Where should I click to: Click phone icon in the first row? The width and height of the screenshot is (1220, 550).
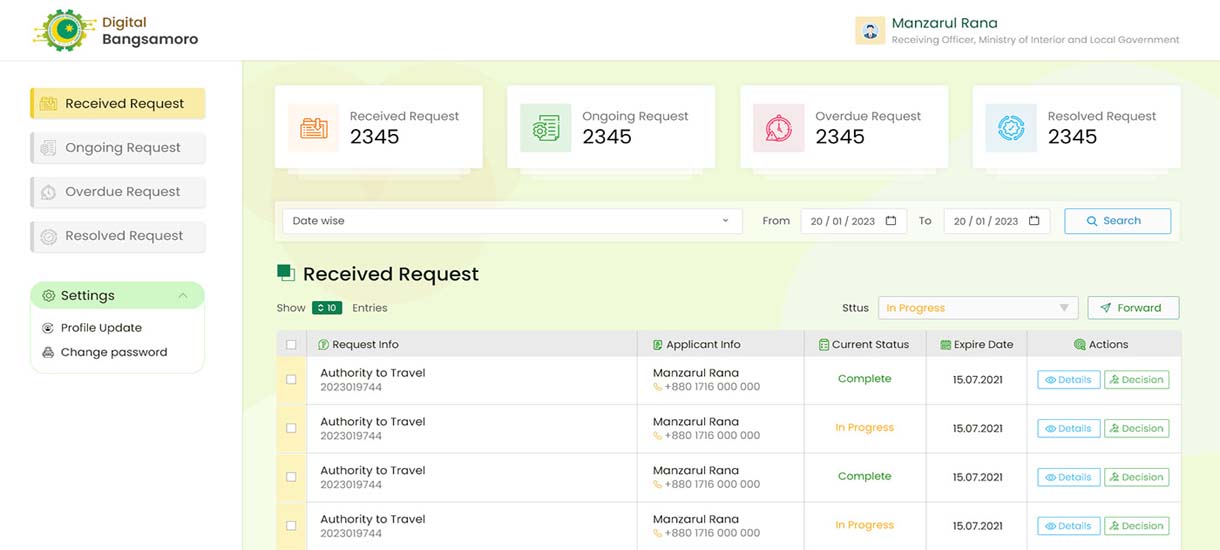coord(658,387)
